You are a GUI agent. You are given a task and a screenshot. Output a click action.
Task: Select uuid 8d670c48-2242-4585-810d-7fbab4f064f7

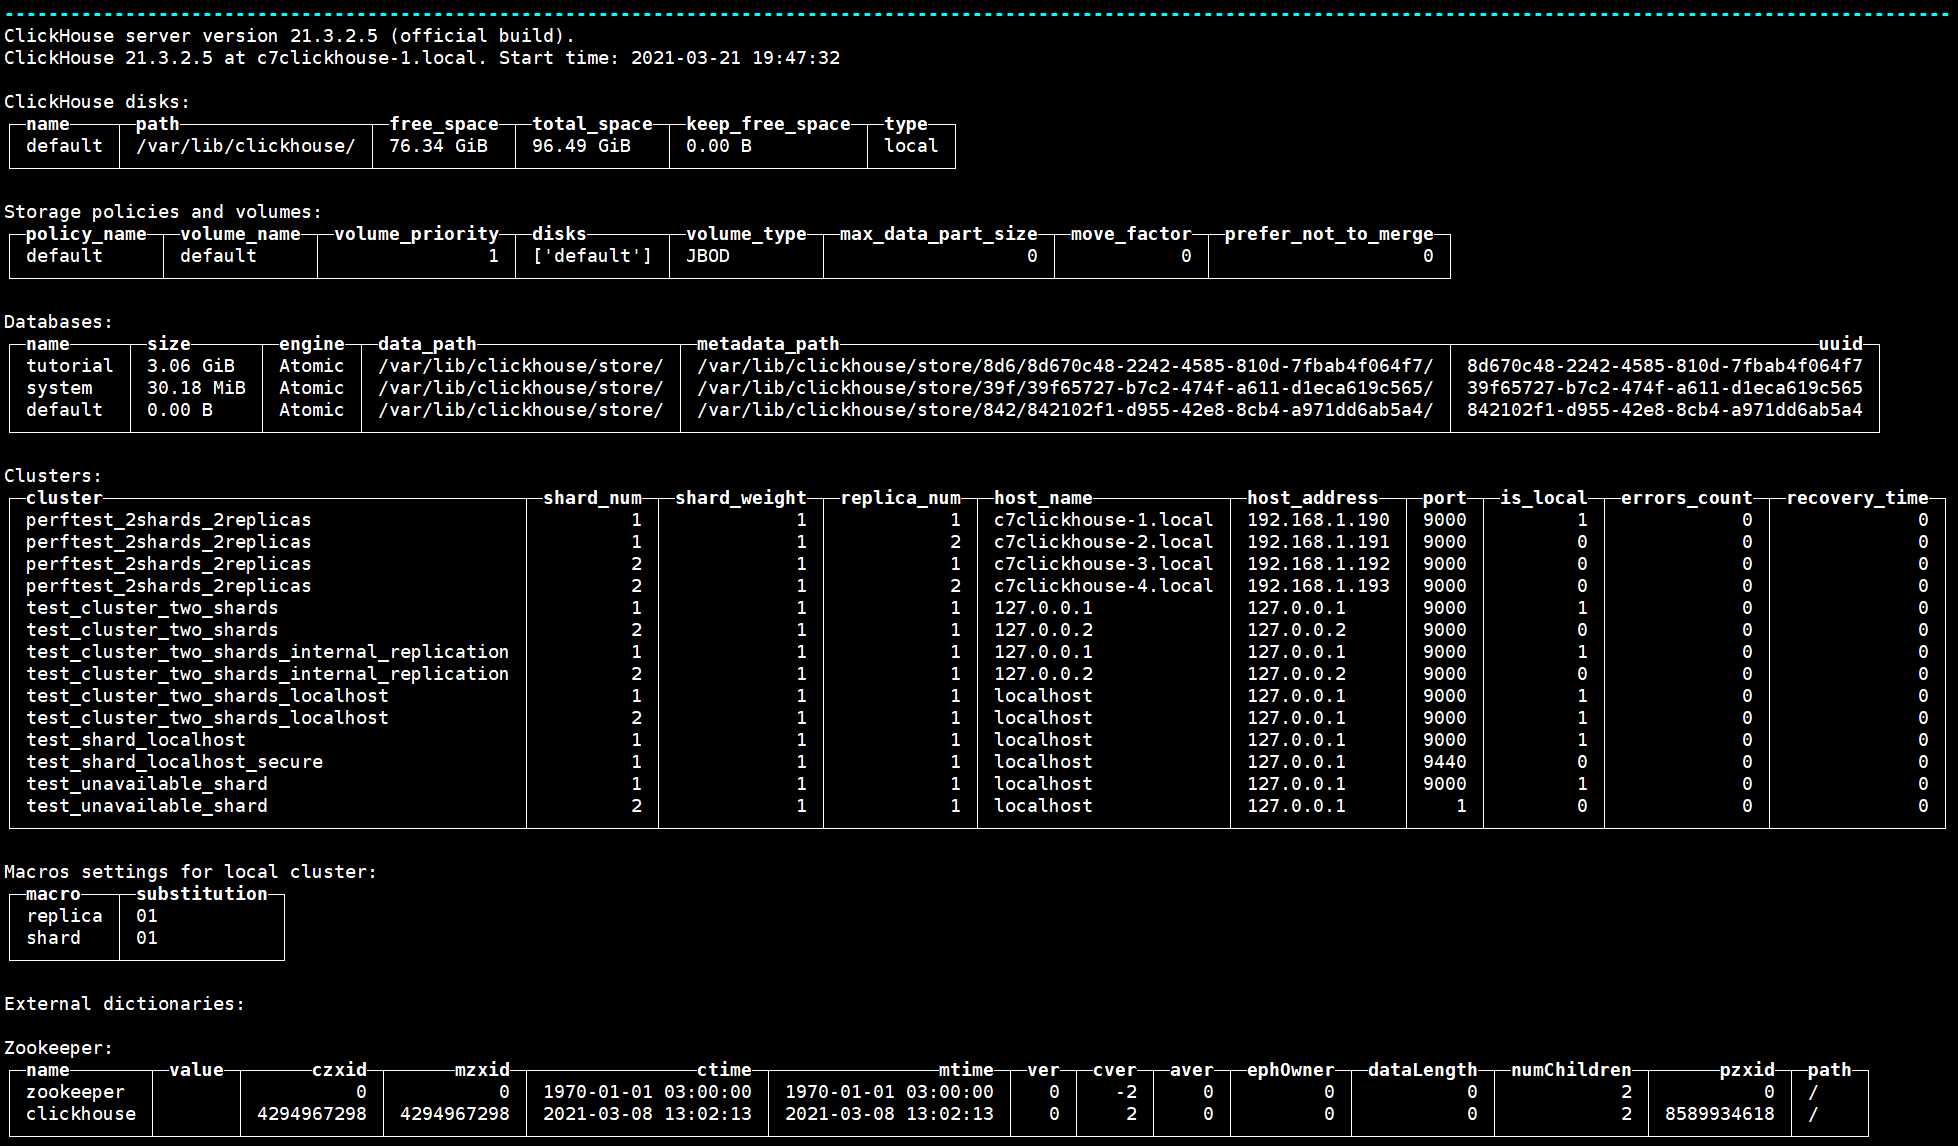click(x=1664, y=366)
